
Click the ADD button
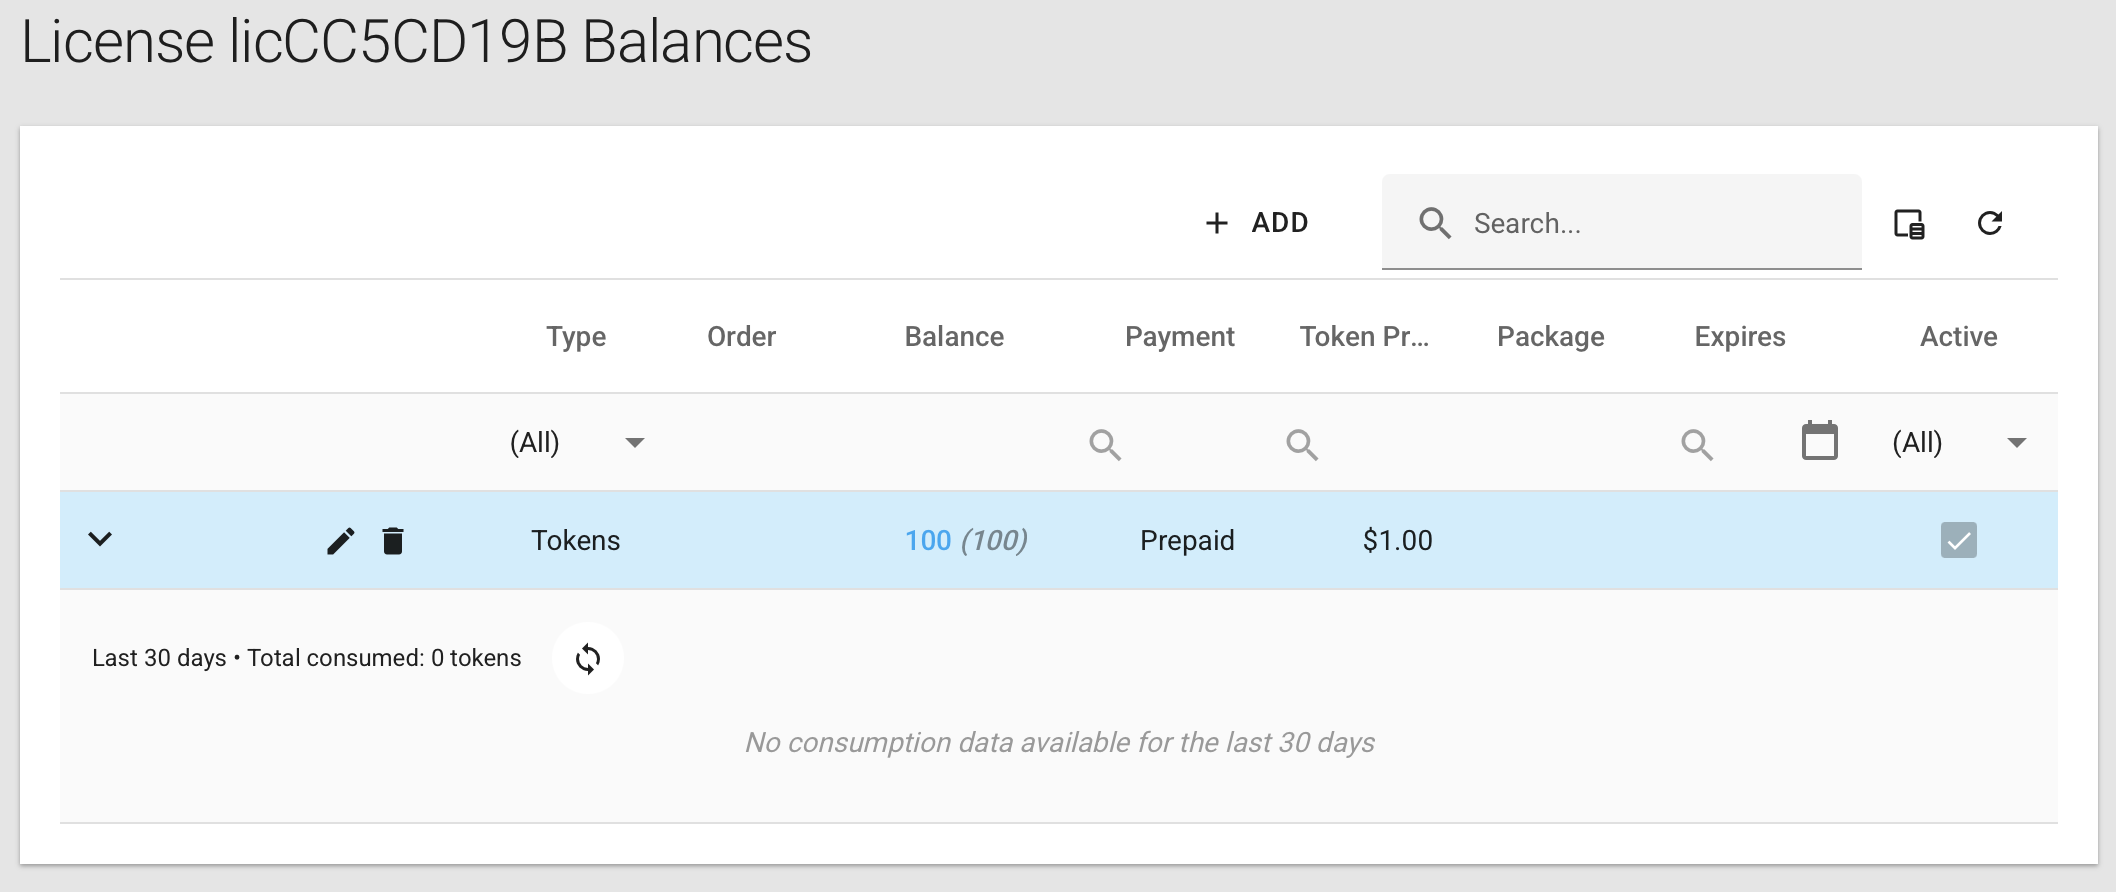1257,223
